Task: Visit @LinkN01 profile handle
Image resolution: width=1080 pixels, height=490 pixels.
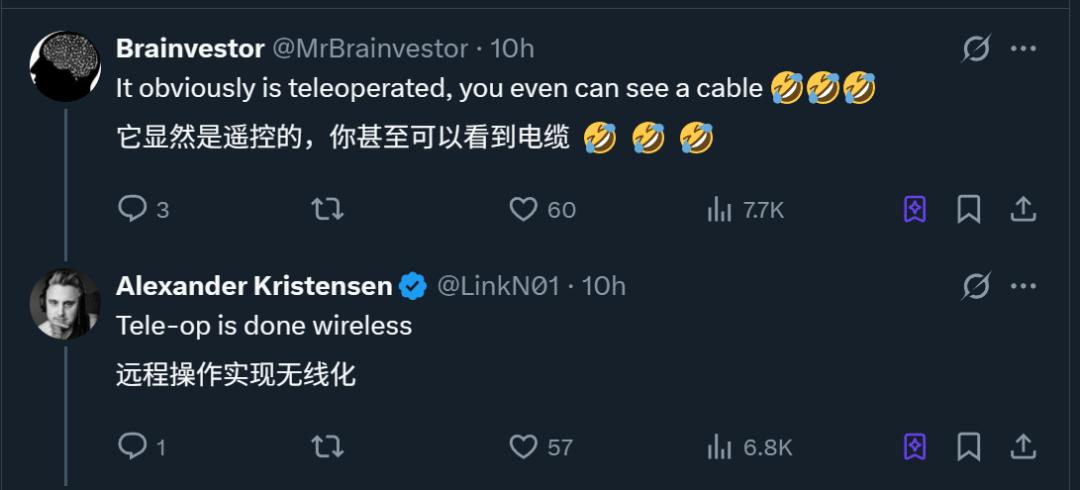Action: 498,286
